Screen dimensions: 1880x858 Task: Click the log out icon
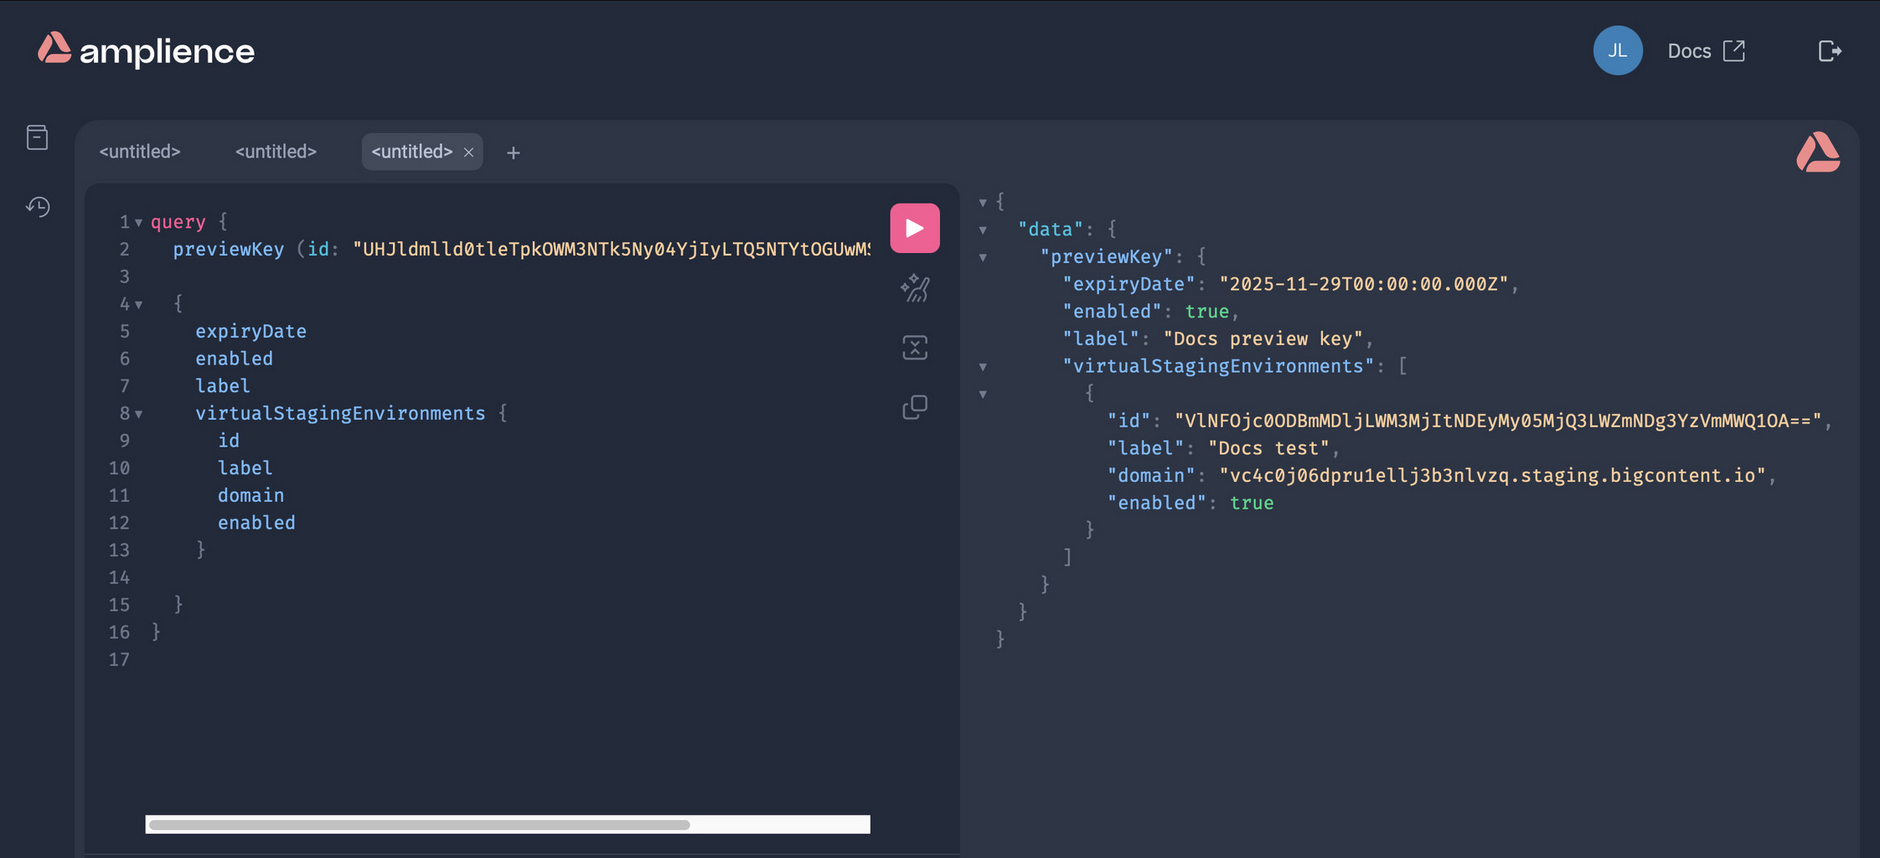point(1829,51)
